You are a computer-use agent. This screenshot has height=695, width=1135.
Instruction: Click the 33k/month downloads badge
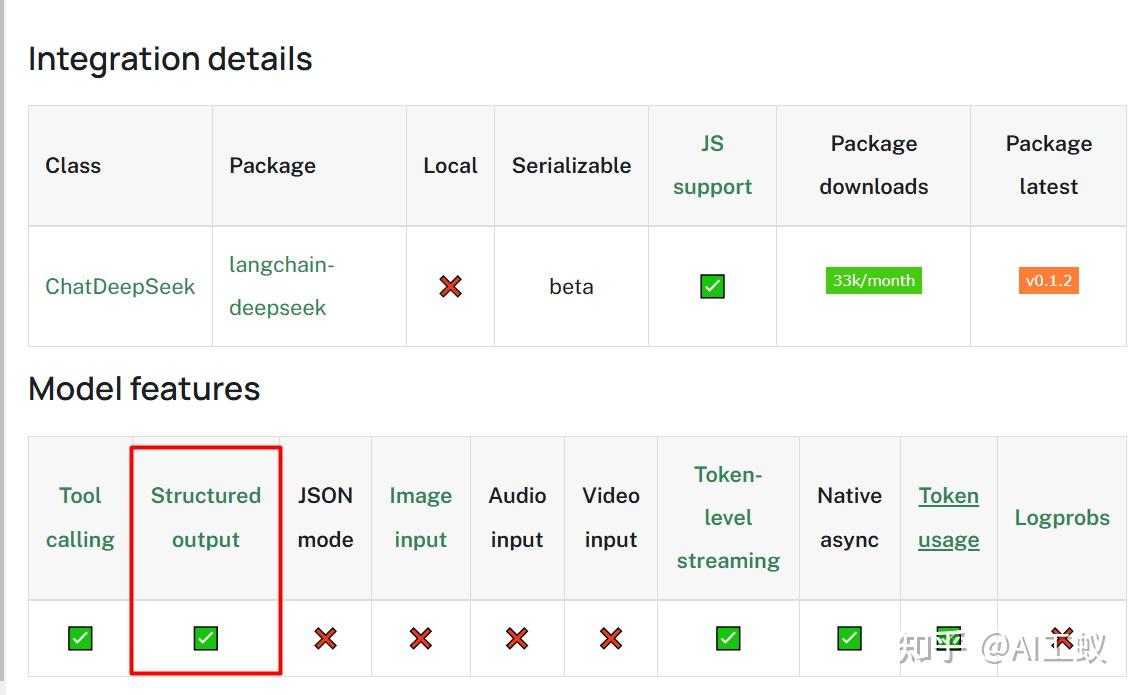pyautogui.click(x=873, y=281)
